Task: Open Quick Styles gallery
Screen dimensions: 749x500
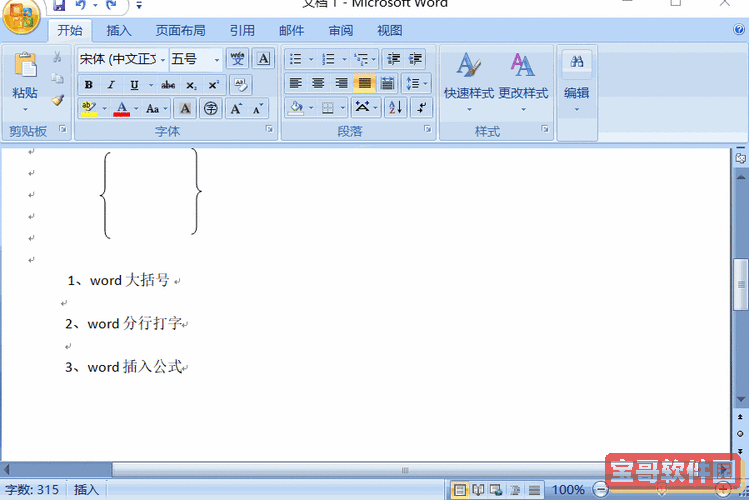Action: 469,81
